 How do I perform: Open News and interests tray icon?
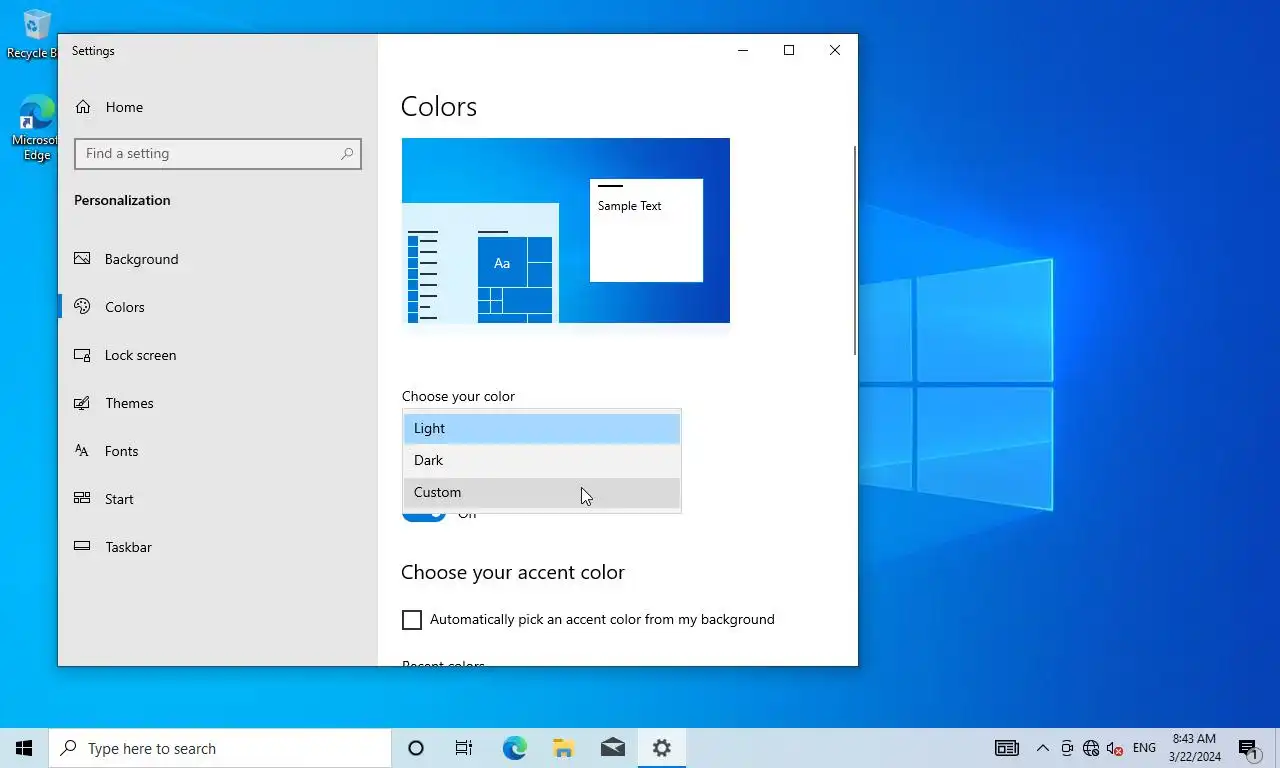point(1006,748)
